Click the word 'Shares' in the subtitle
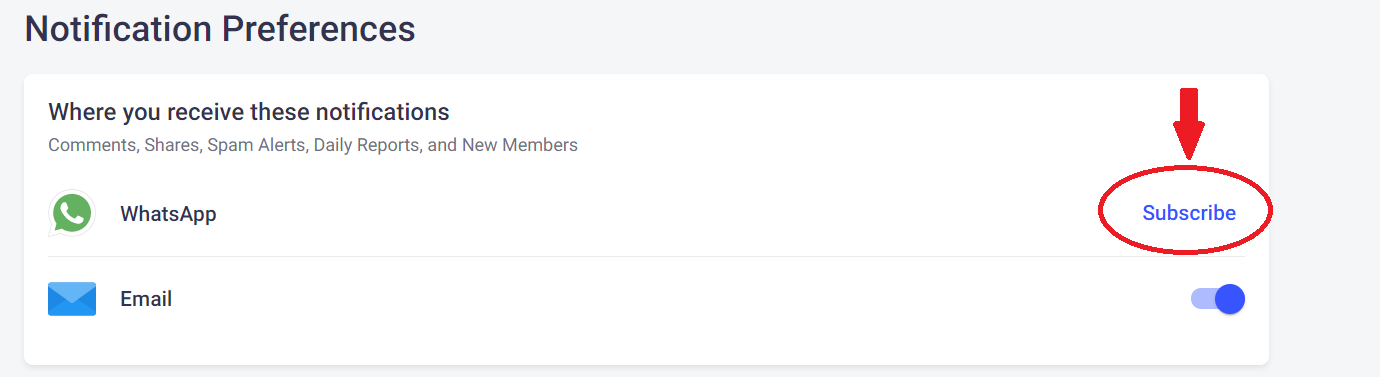This screenshot has width=1380, height=377. pos(173,145)
